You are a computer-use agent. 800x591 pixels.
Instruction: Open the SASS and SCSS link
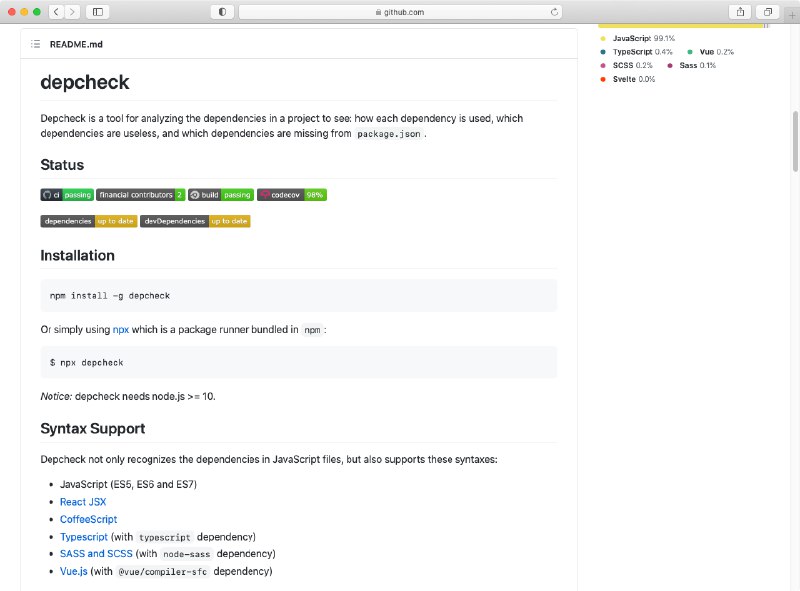click(x=96, y=554)
